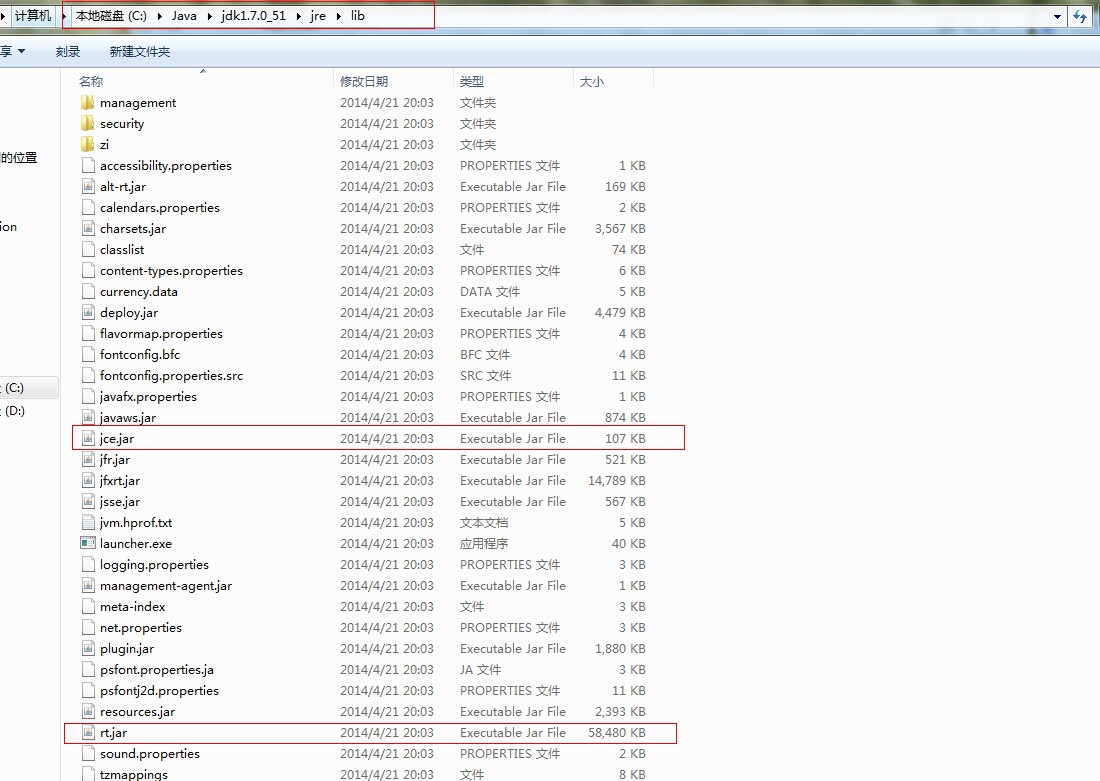The height and width of the screenshot is (781, 1100).
Task: Click the 14,789 KB size of jfxrt.jar
Action: pyautogui.click(x=617, y=481)
